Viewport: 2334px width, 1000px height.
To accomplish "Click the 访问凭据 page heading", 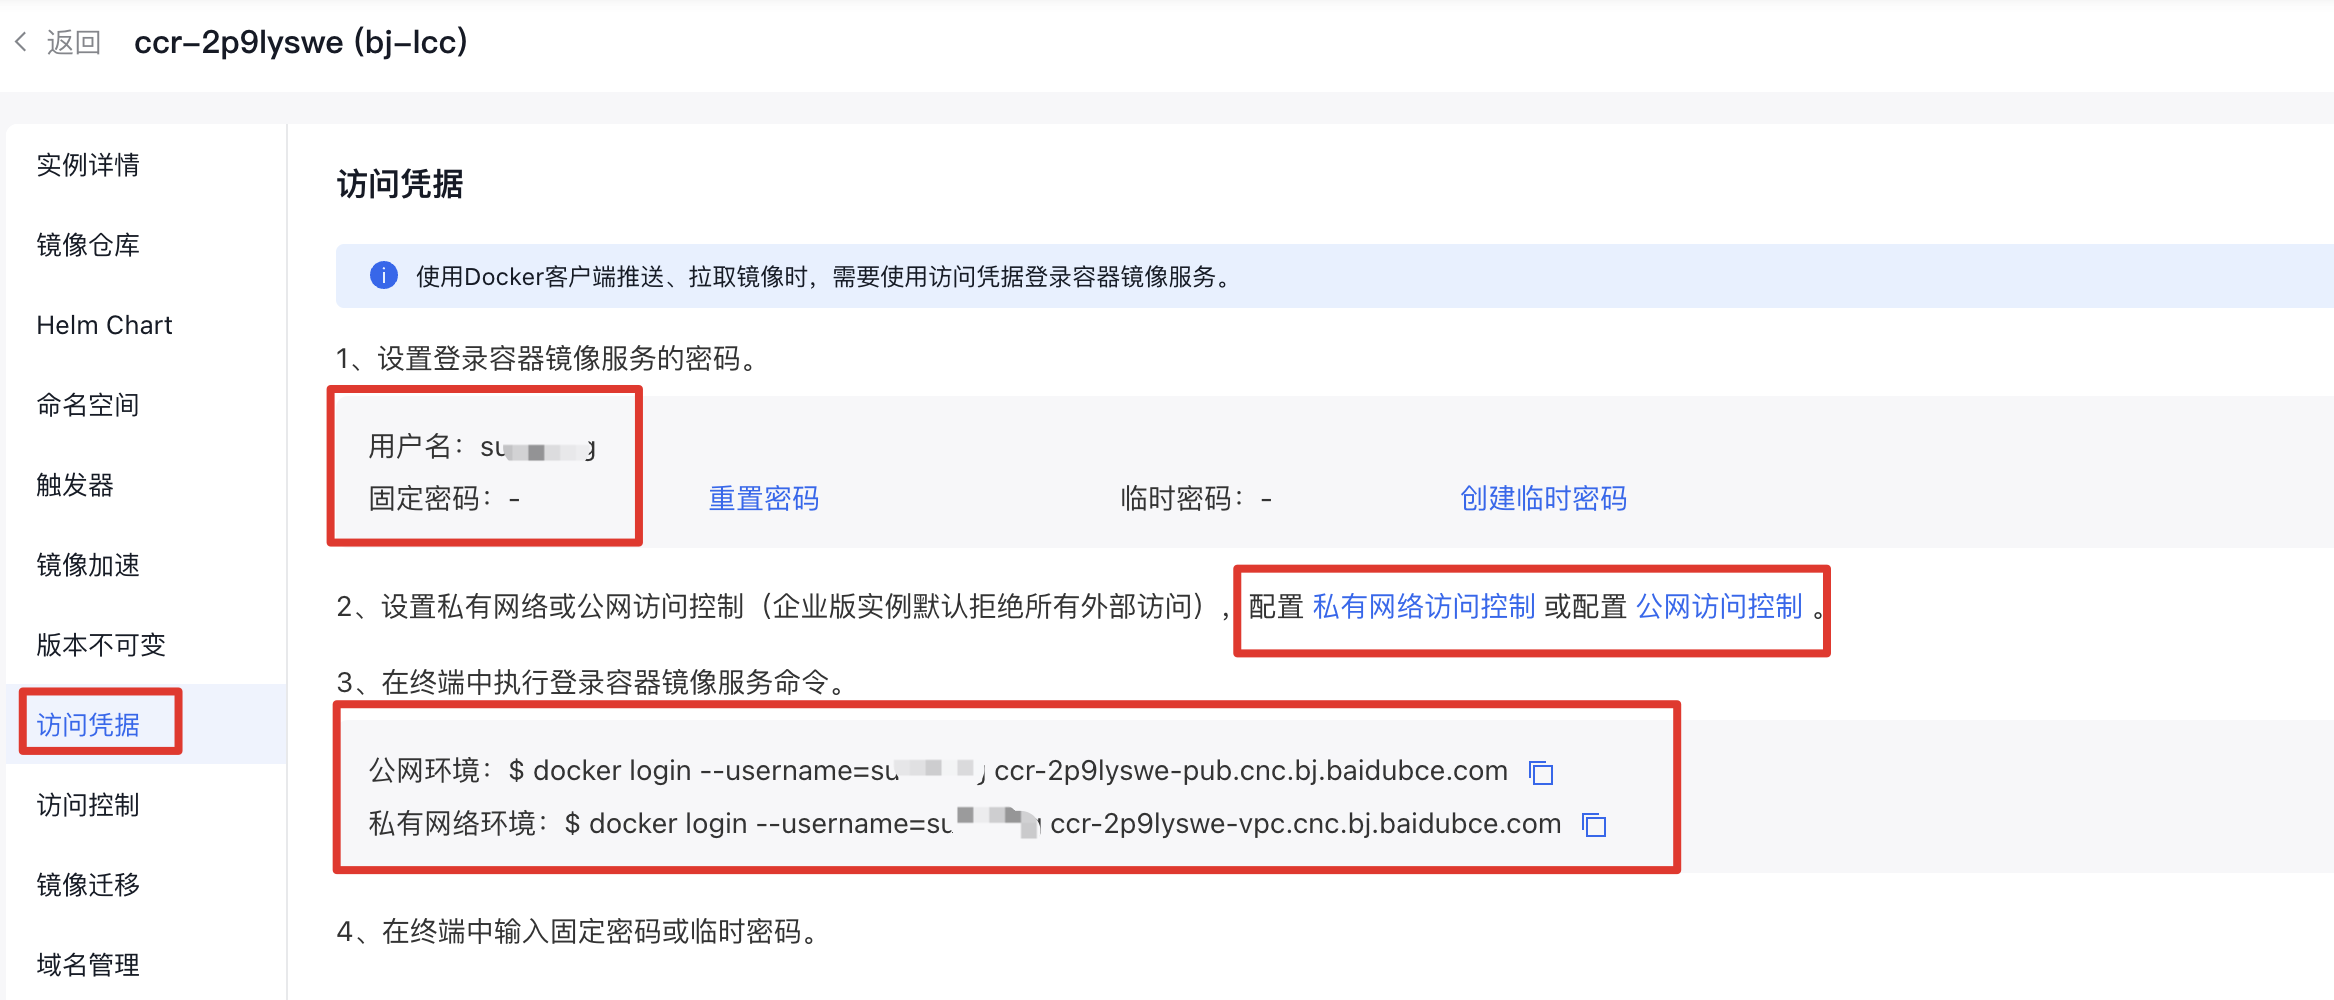I will click(400, 184).
